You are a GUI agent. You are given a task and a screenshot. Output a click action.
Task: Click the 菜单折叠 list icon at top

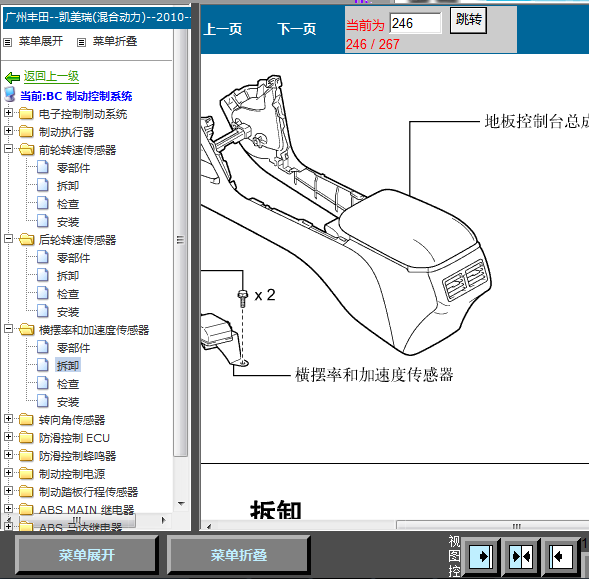pyautogui.click(x=81, y=42)
